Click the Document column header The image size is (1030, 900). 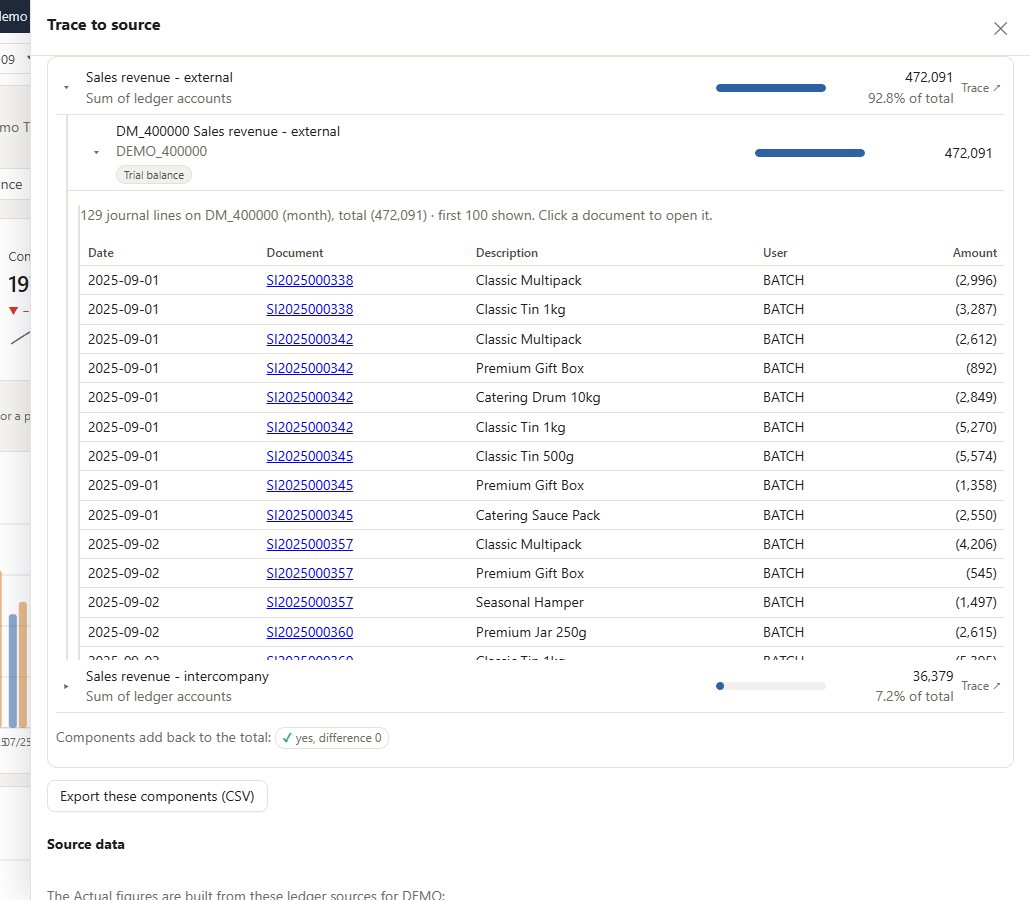pyautogui.click(x=294, y=253)
